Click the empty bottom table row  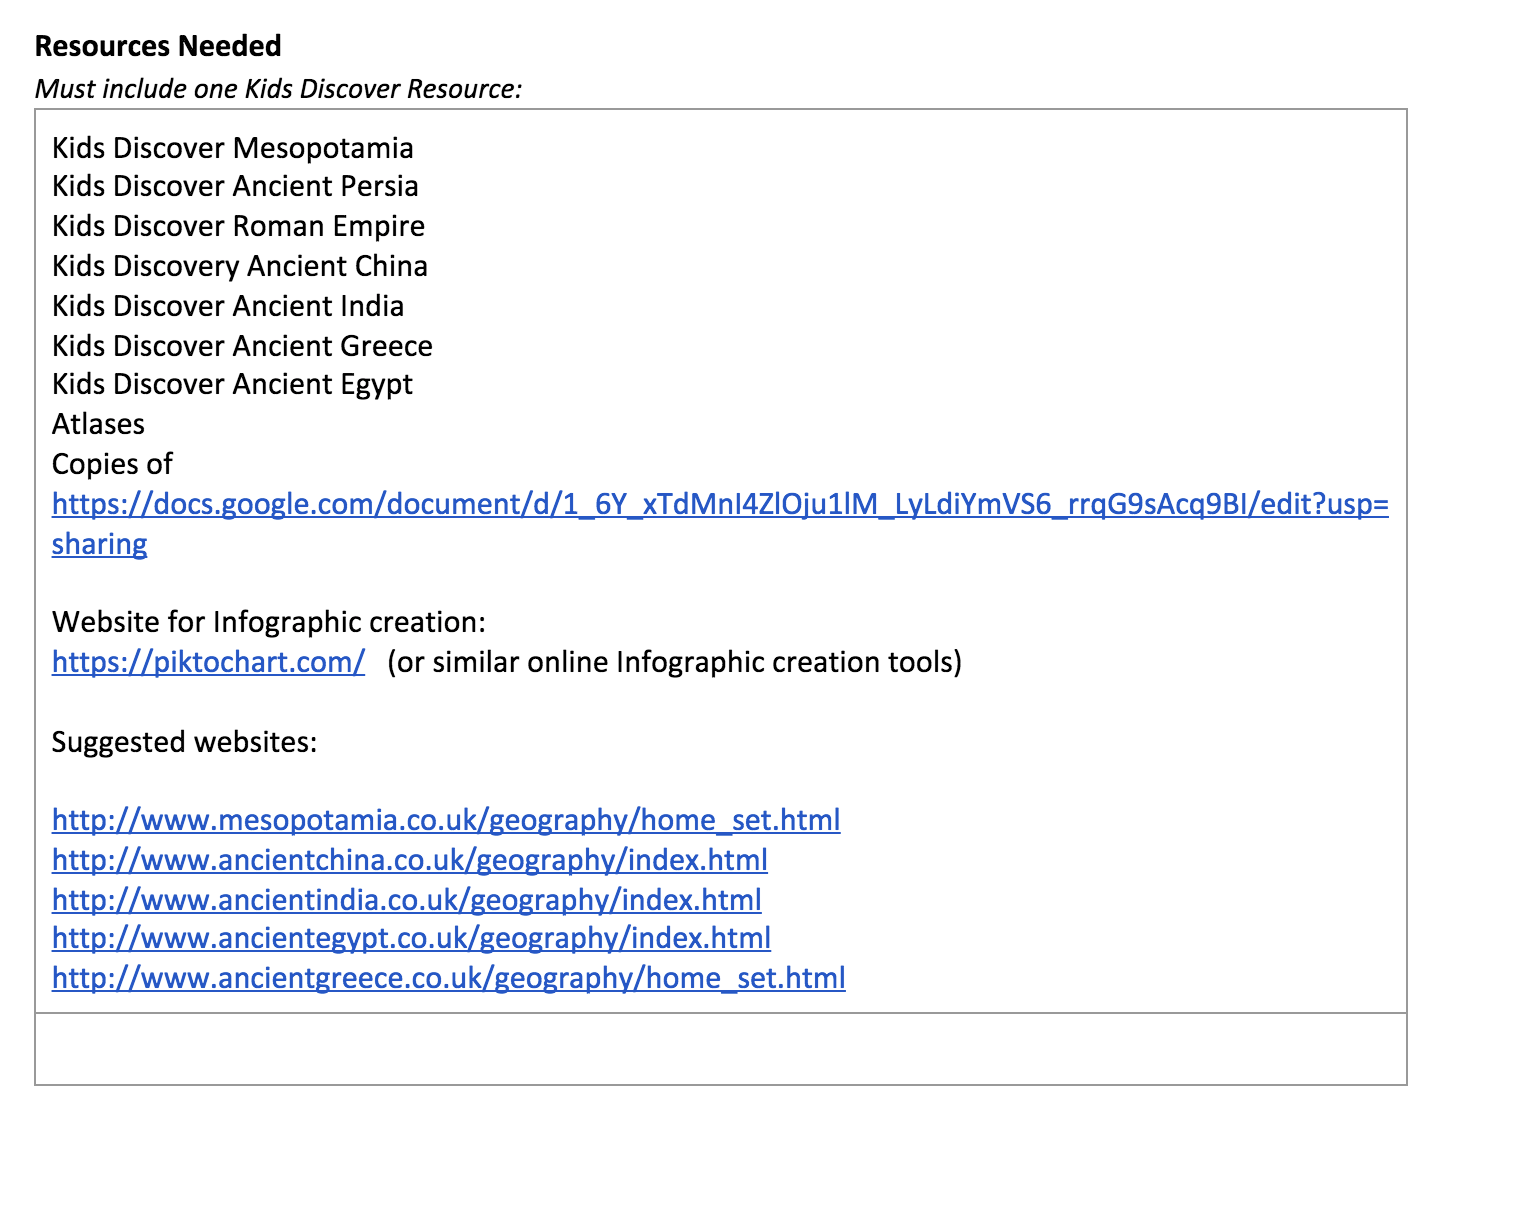720,1049
